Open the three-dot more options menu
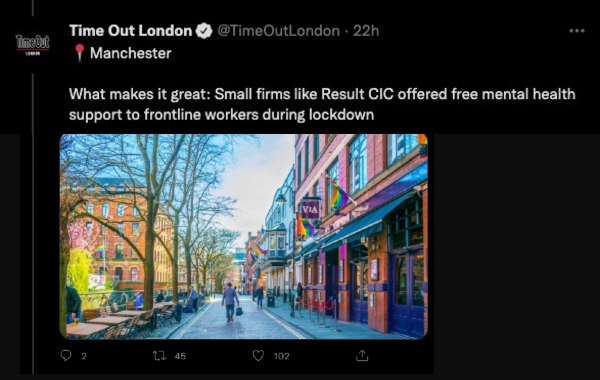 coord(577,31)
